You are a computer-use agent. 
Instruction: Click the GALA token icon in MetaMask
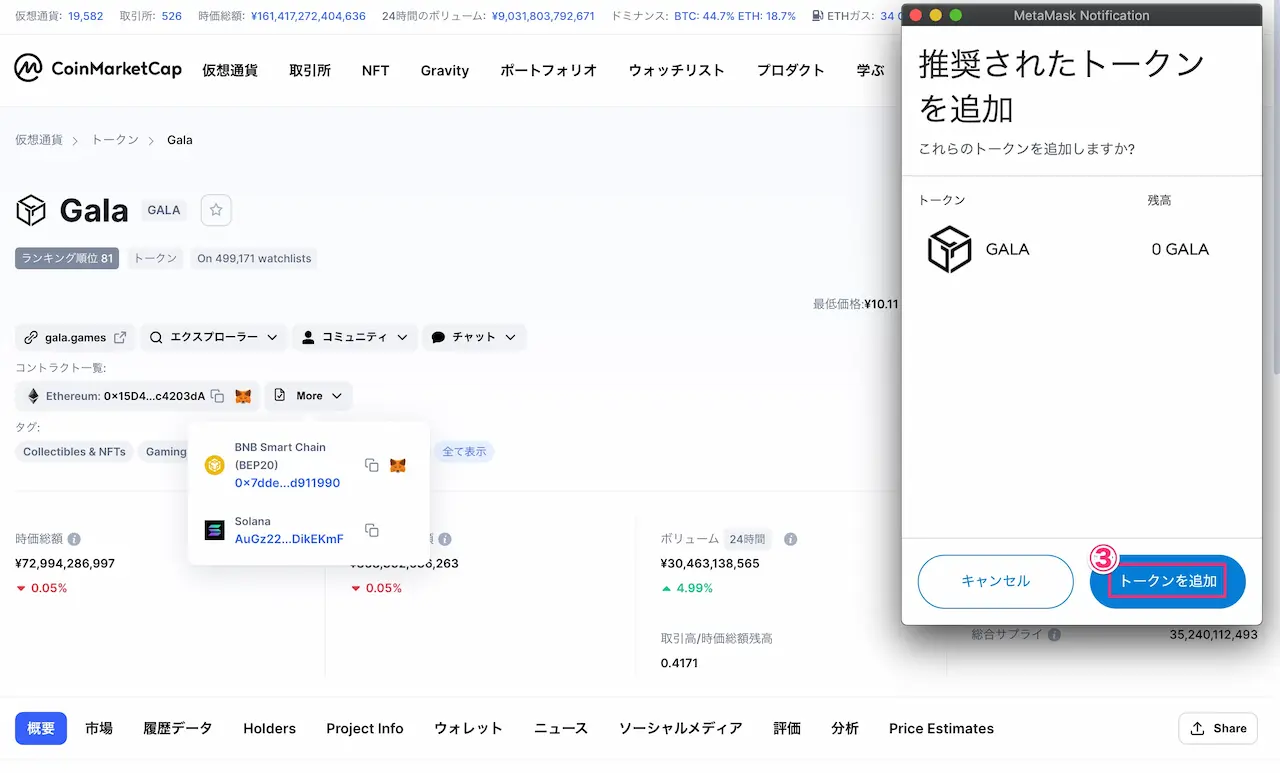[x=949, y=249]
